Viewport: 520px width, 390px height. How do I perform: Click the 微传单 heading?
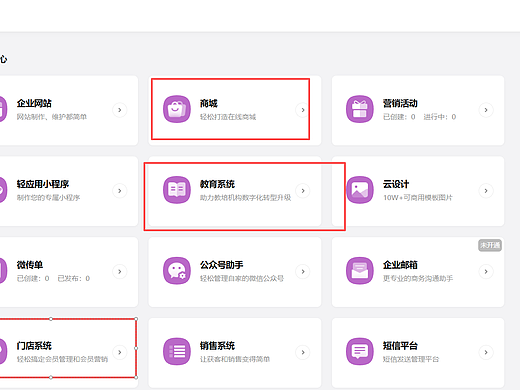(30, 265)
